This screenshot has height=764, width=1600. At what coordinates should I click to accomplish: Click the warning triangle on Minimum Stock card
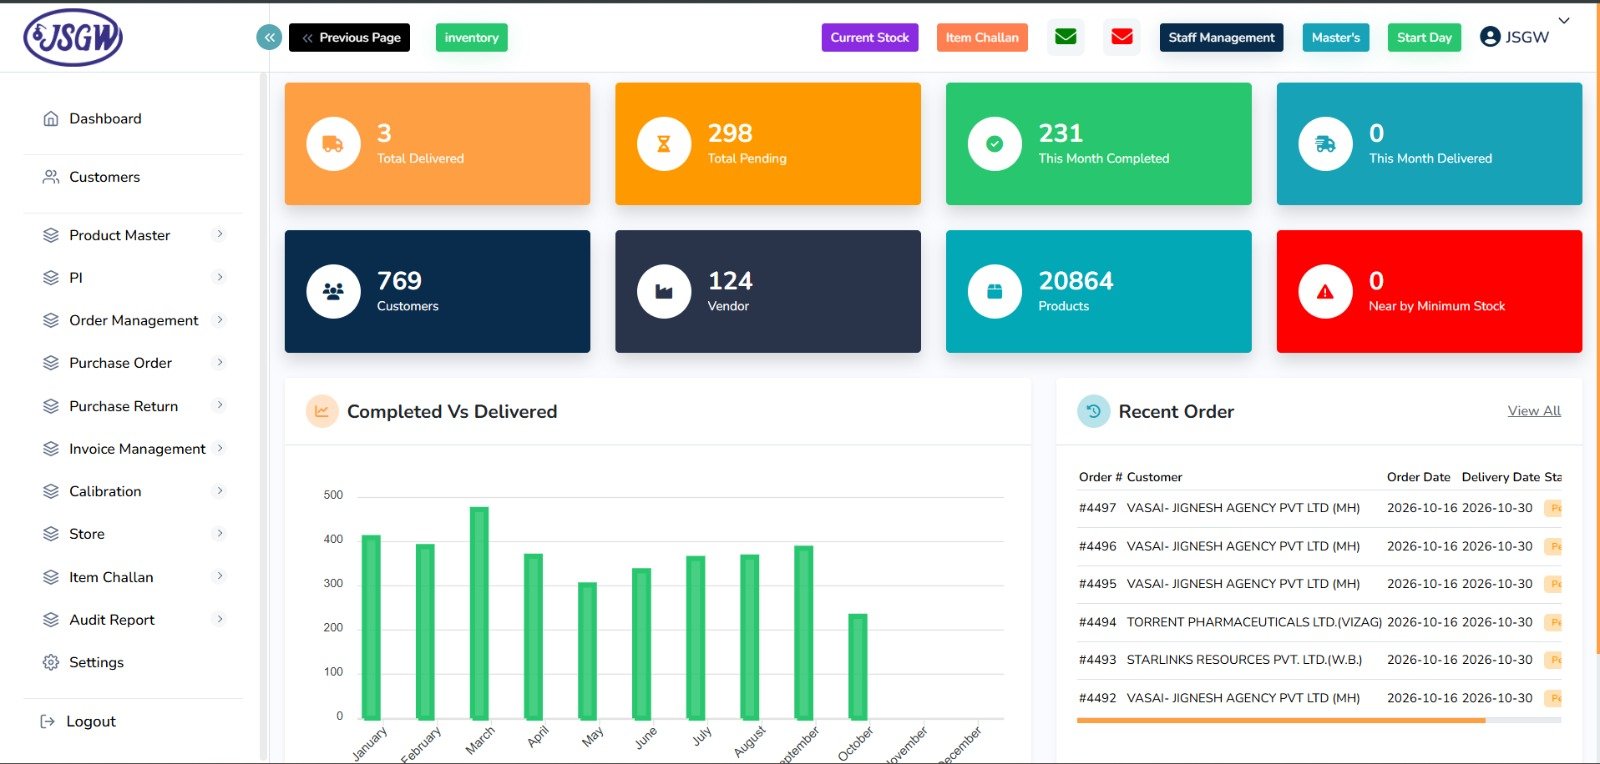1325,291
